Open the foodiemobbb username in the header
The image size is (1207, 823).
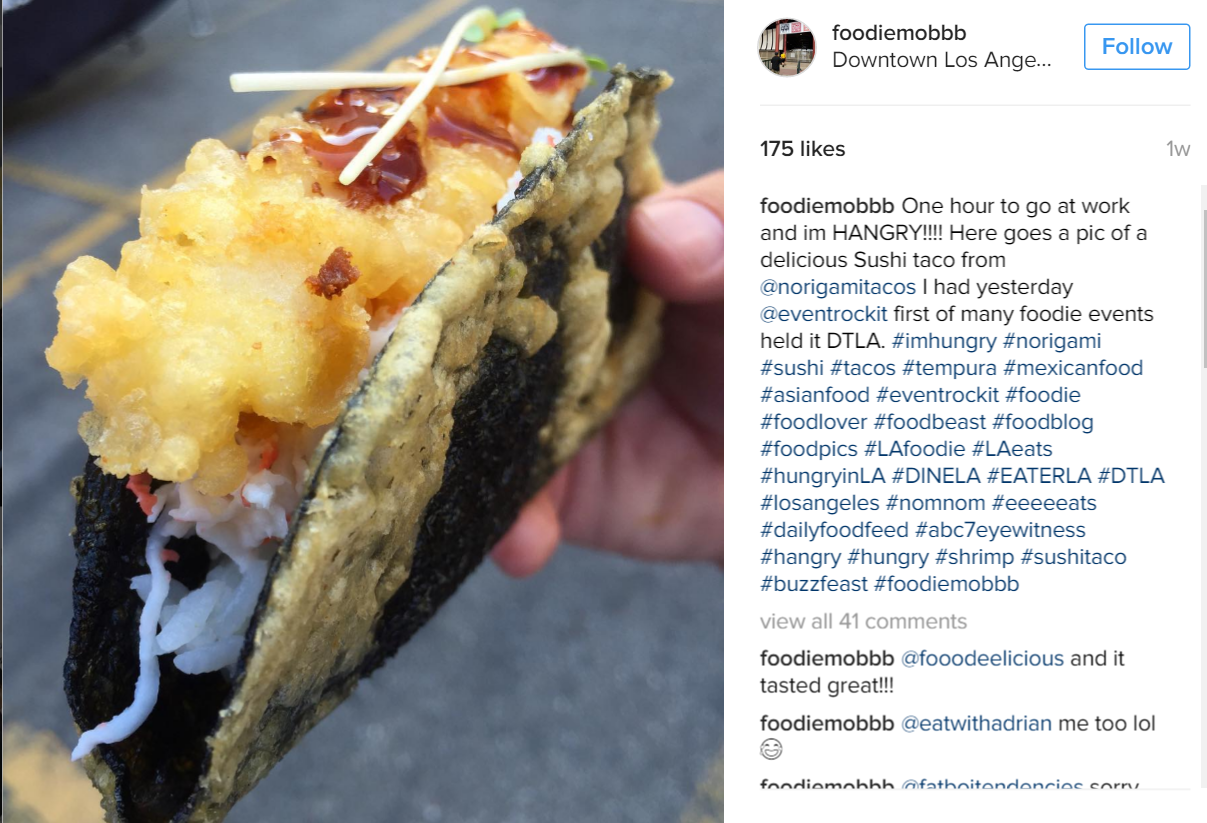[899, 33]
